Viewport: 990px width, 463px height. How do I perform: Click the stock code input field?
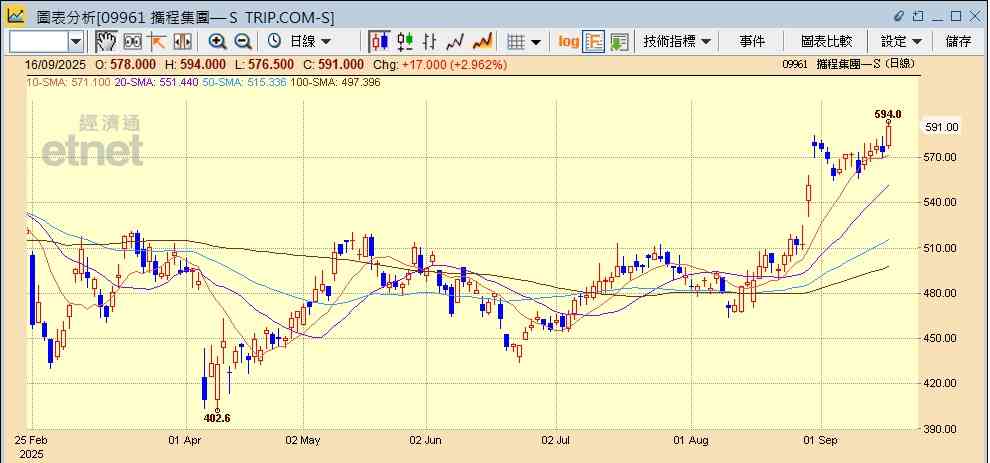pos(39,42)
